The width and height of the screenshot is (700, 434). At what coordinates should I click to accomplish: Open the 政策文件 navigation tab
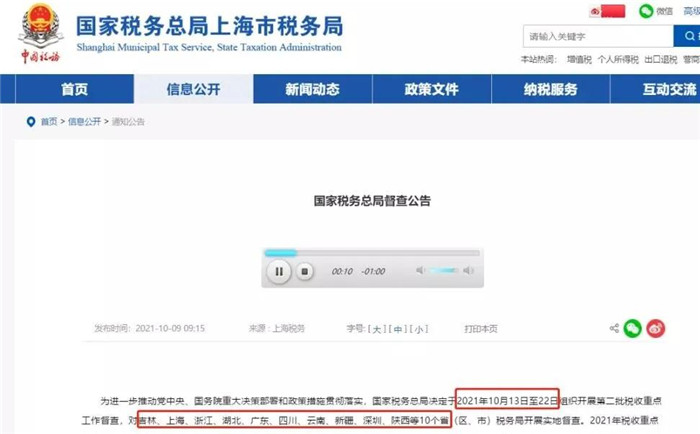click(432, 89)
